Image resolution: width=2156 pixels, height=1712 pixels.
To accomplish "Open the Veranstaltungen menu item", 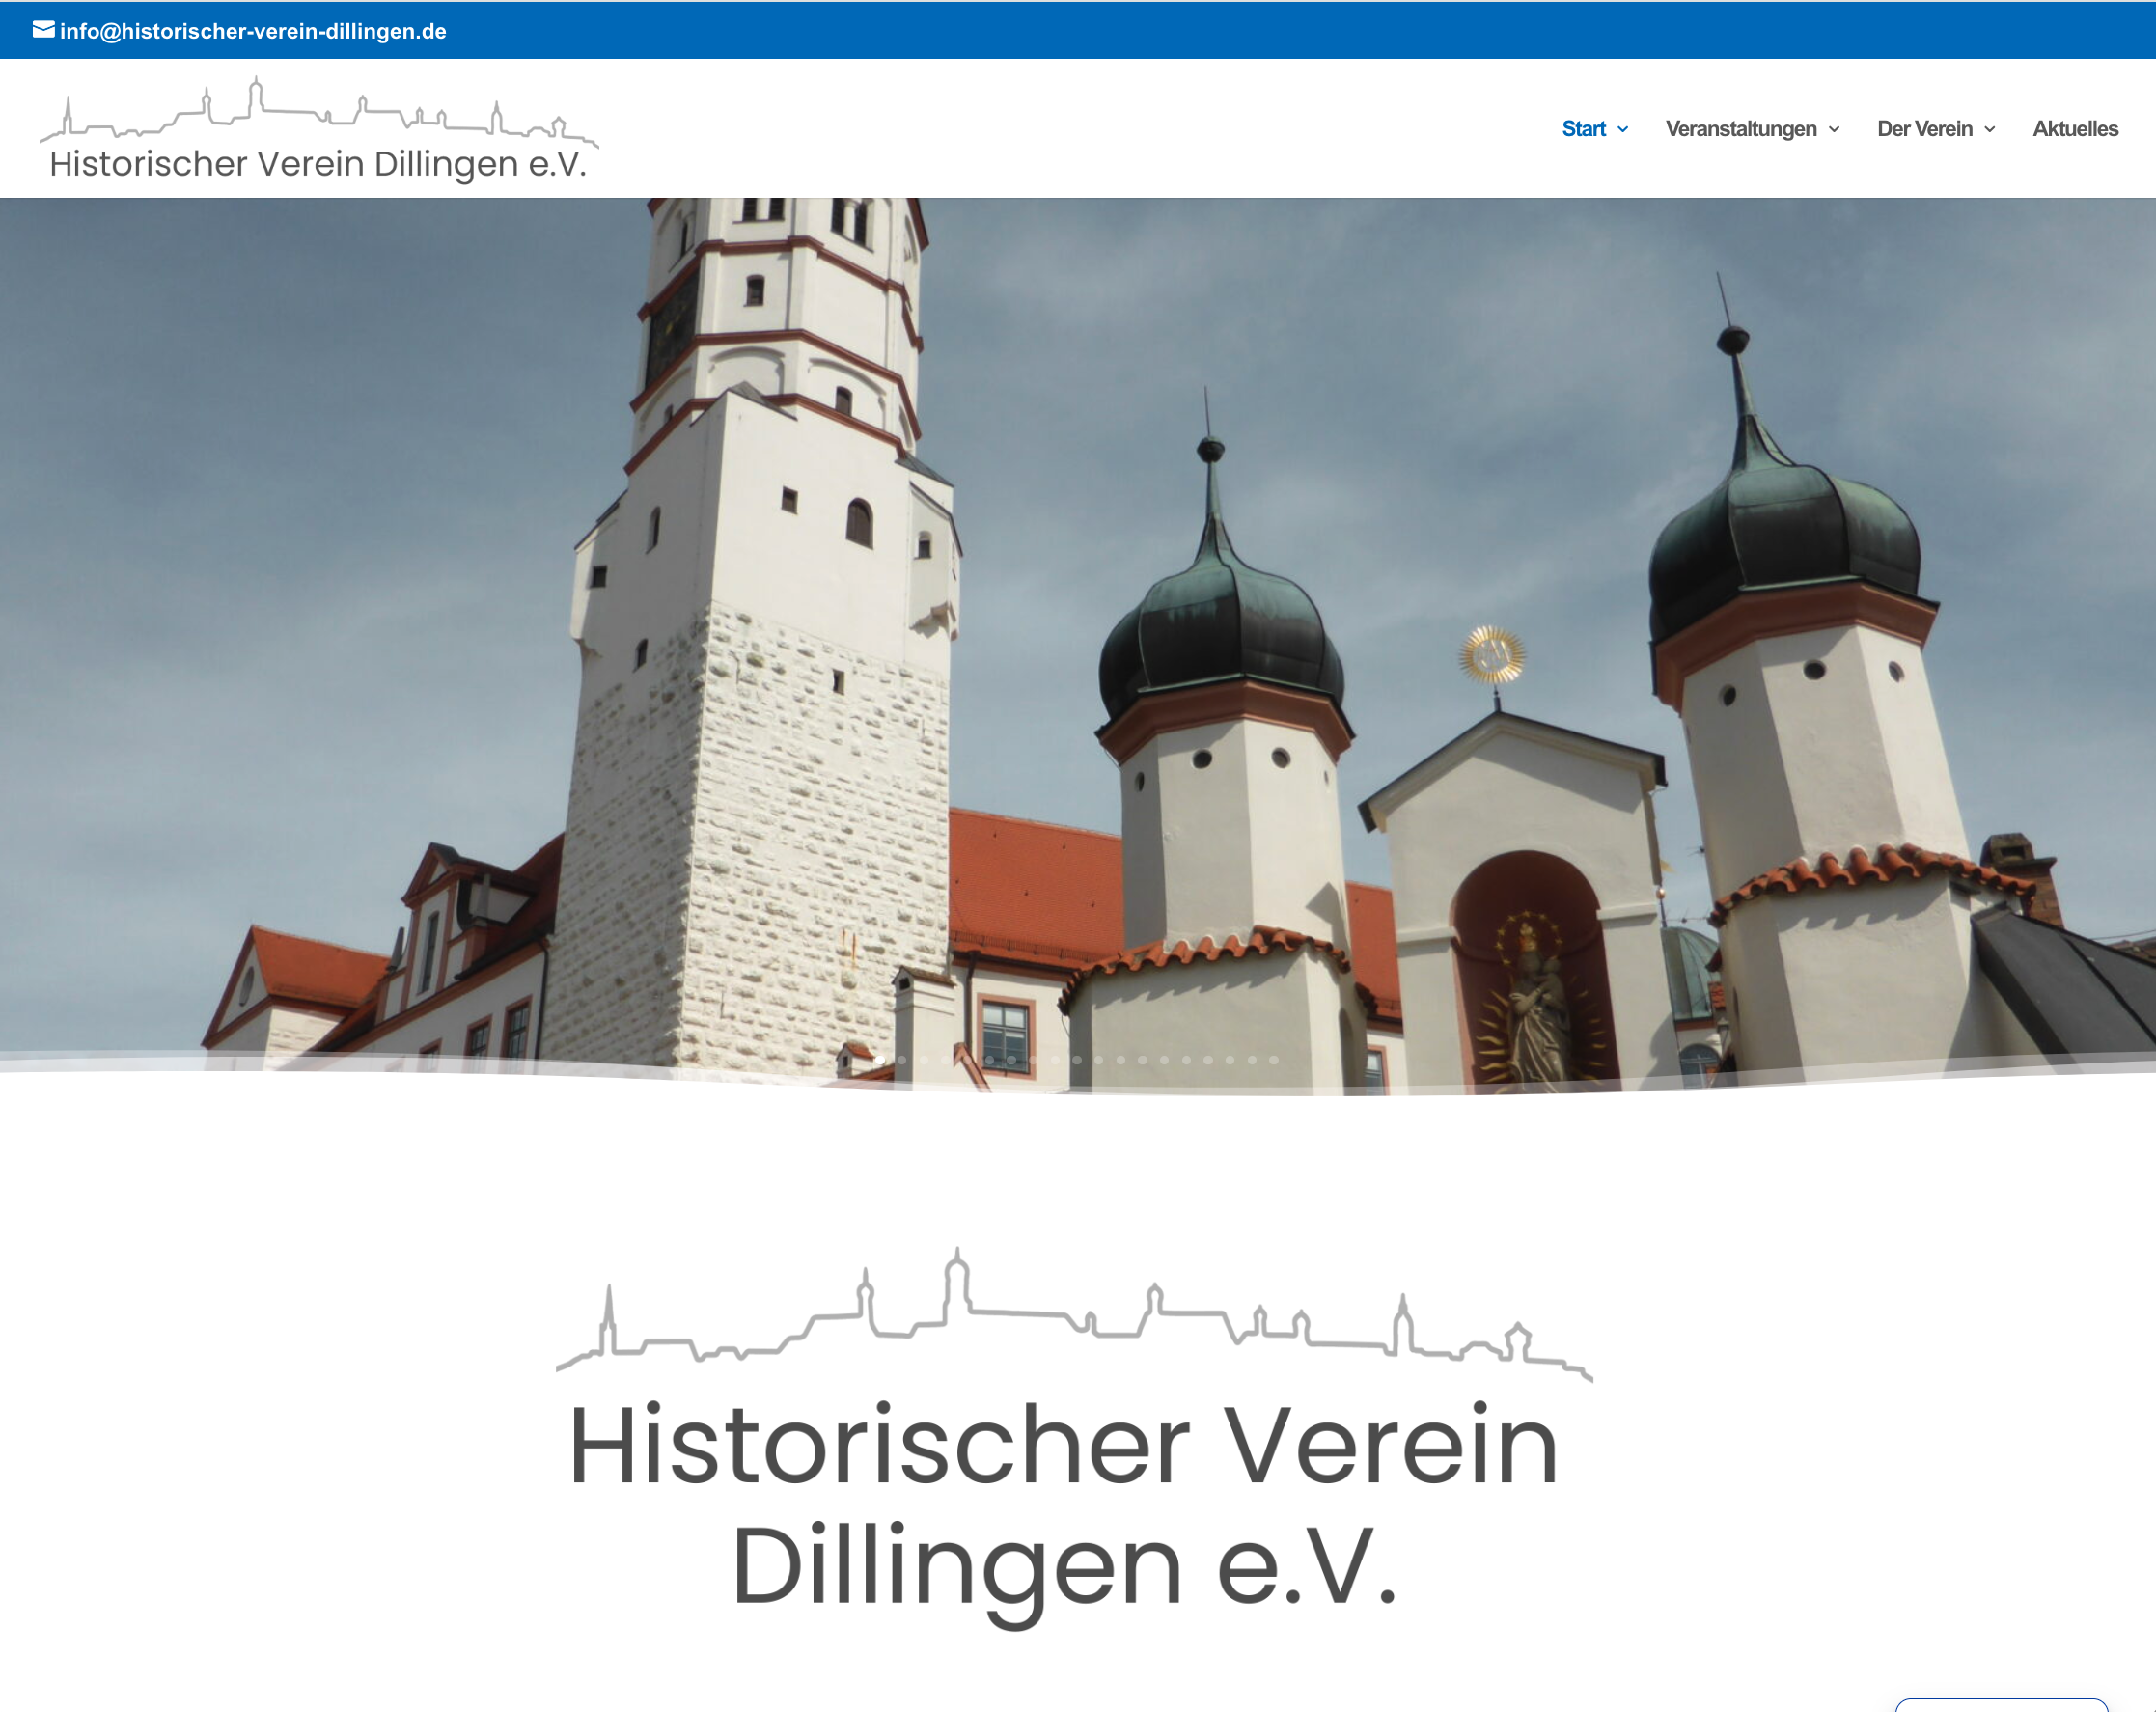I will [1740, 129].
